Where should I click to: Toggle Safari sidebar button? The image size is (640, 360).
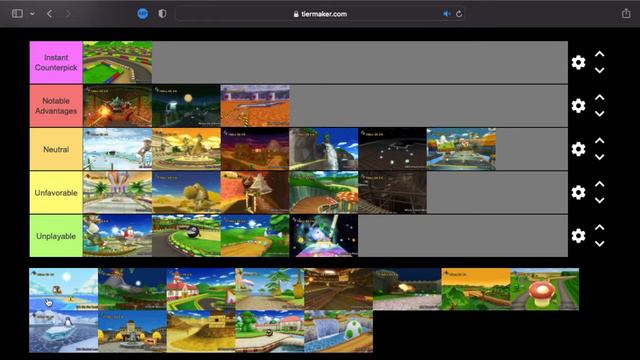tap(17, 13)
